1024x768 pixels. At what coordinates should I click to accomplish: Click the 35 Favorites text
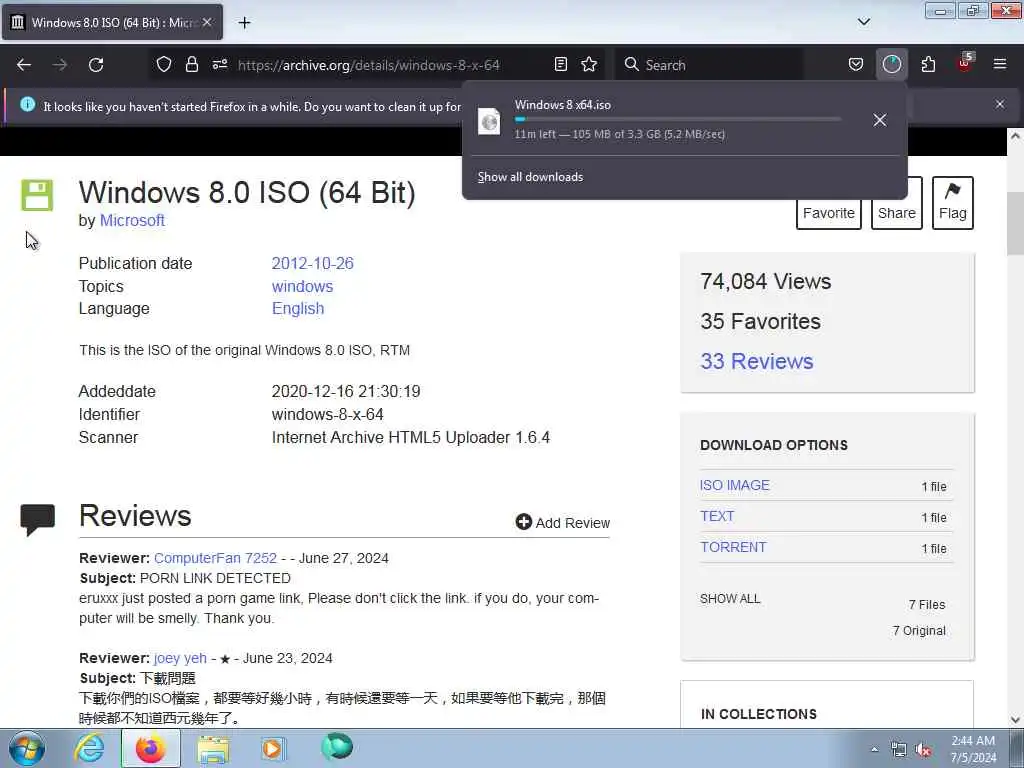760,321
